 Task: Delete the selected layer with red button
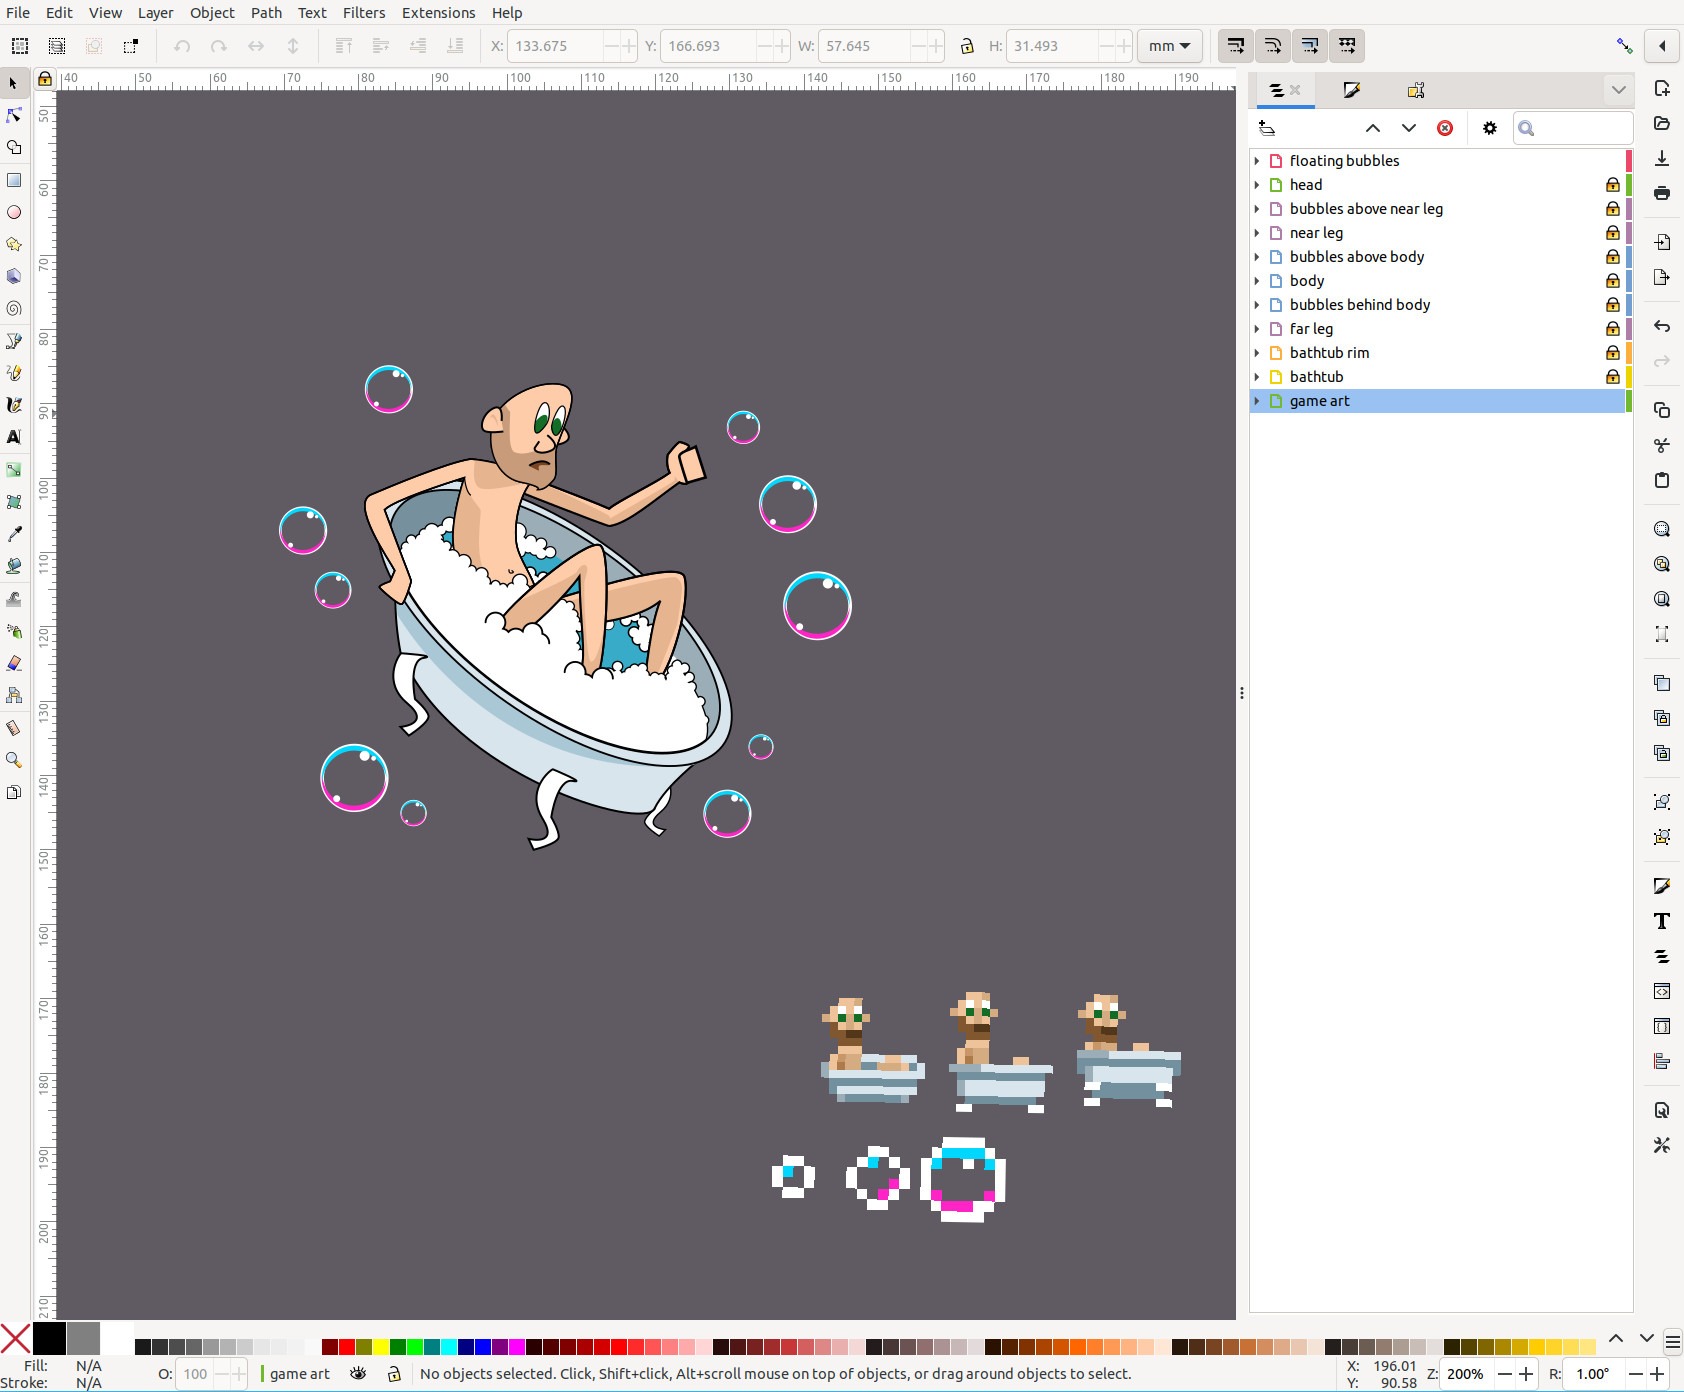1445,128
